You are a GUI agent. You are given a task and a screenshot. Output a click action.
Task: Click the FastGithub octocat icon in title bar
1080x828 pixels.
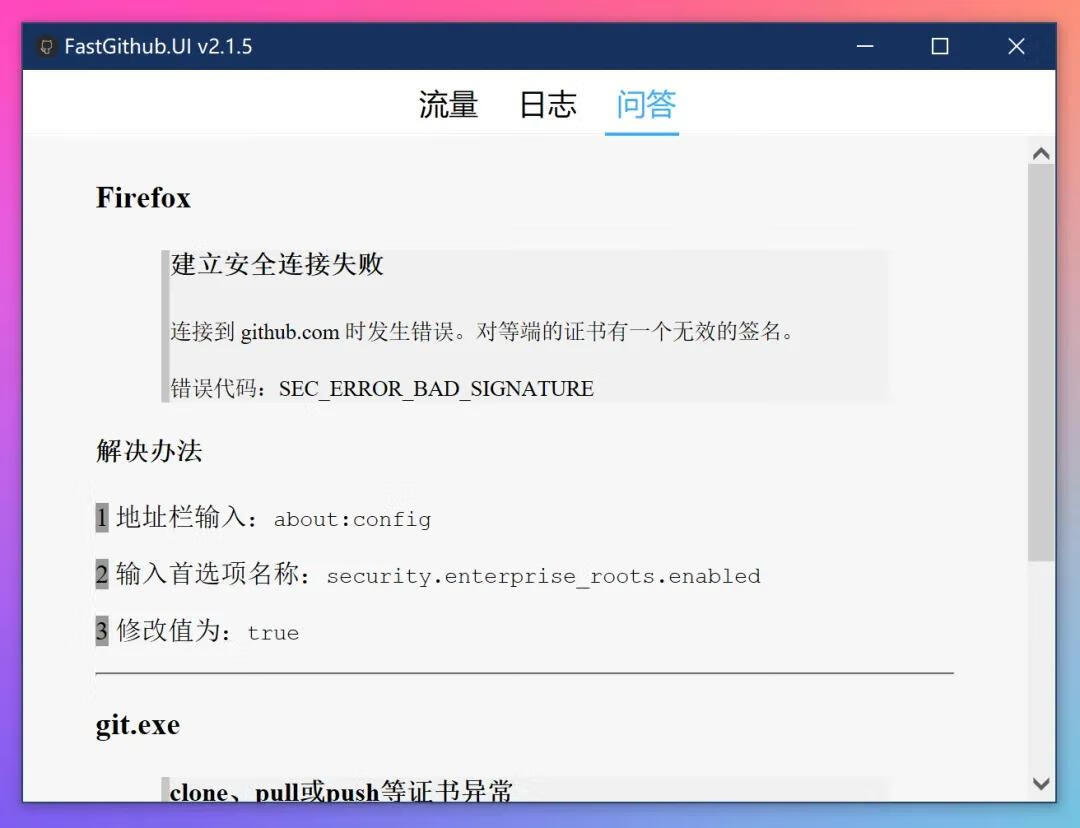(46, 46)
